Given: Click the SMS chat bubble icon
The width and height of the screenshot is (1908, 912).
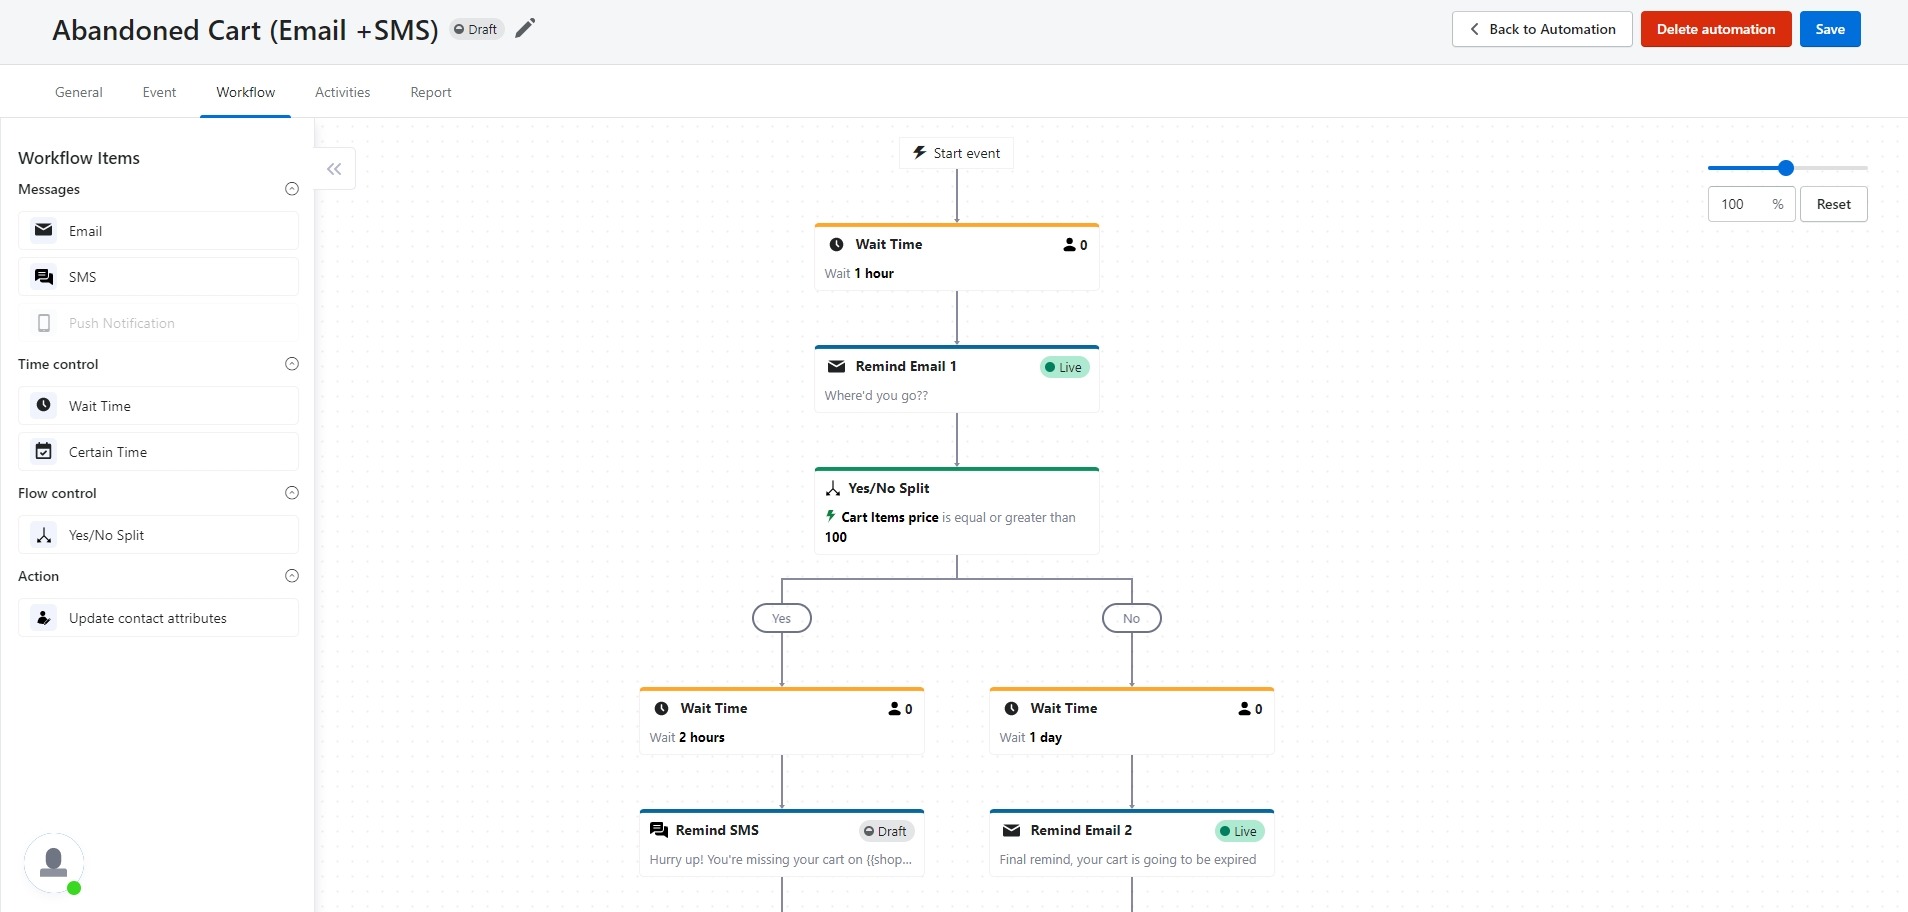Looking at the screenshot, I should coord(44,277).
